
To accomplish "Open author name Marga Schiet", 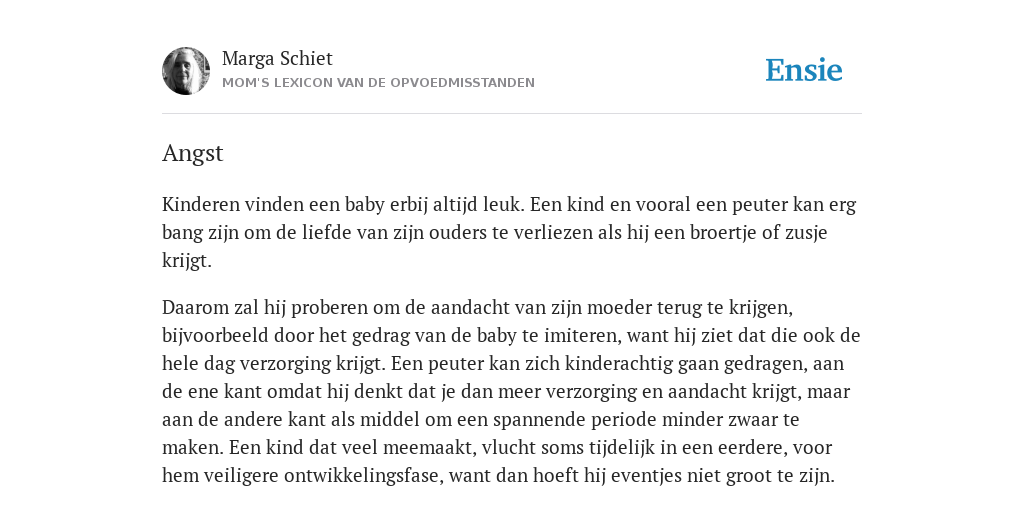I will pos(278,58).
